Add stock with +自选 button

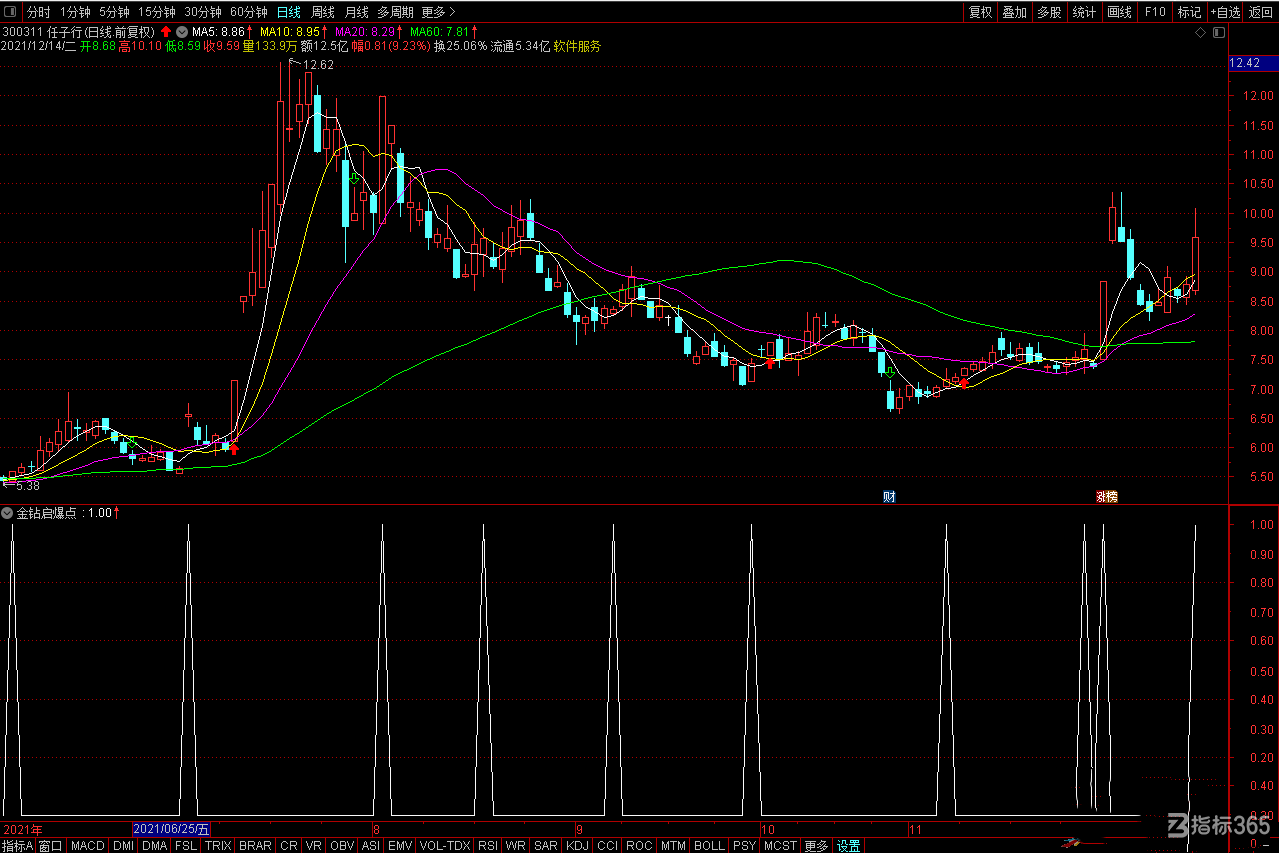point(1225,12)
